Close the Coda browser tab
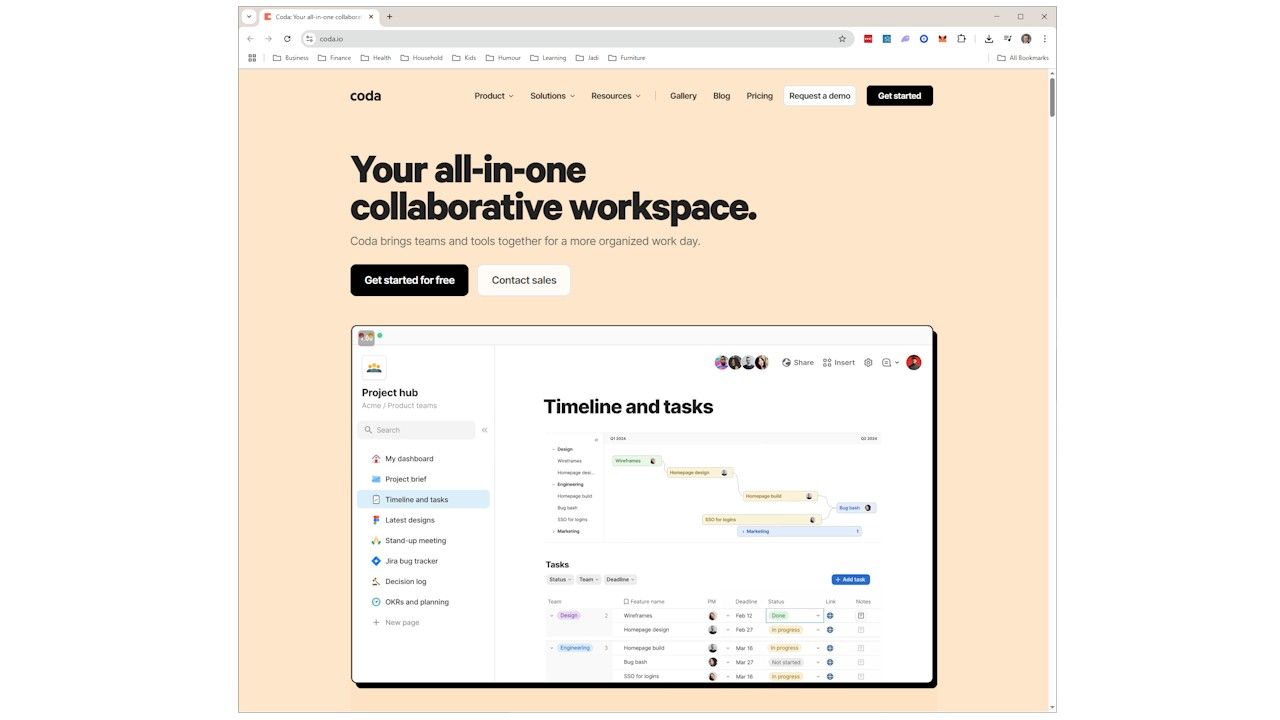Image resolution: width=1280 pixels, height=720 pixels. [x=371, y=16]
